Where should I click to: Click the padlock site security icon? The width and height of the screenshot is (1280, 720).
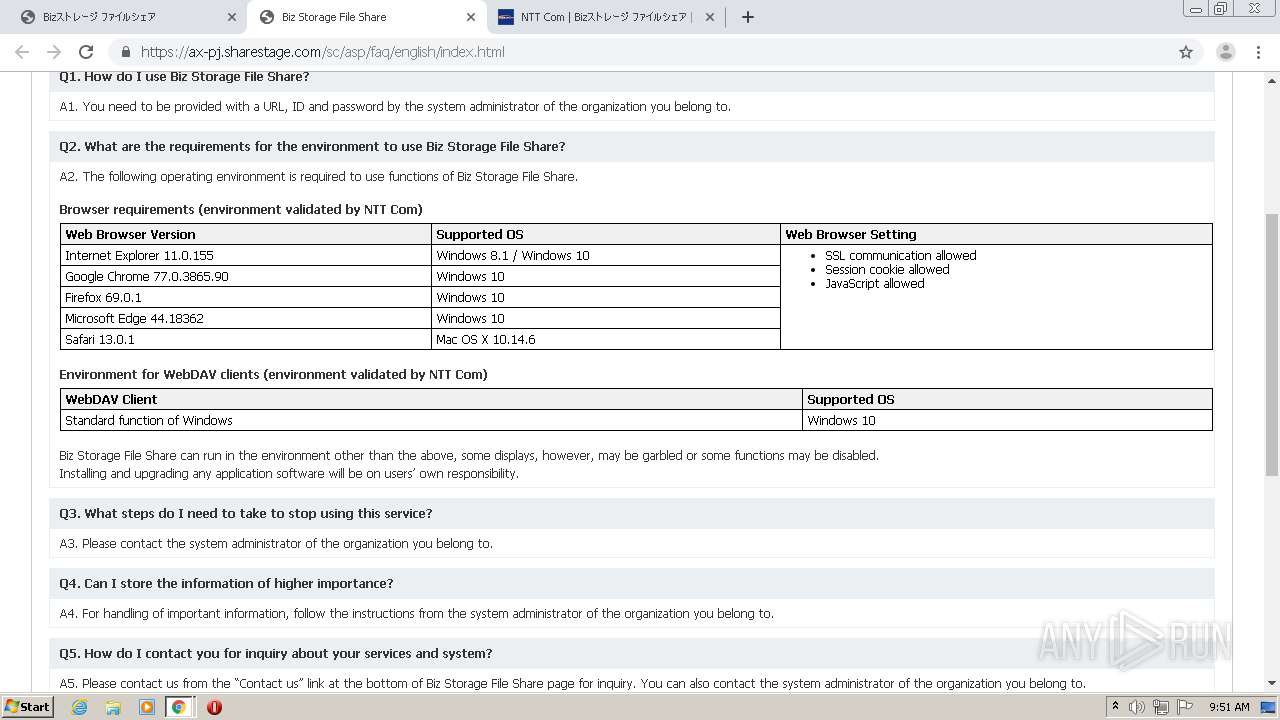pos(125,52)
